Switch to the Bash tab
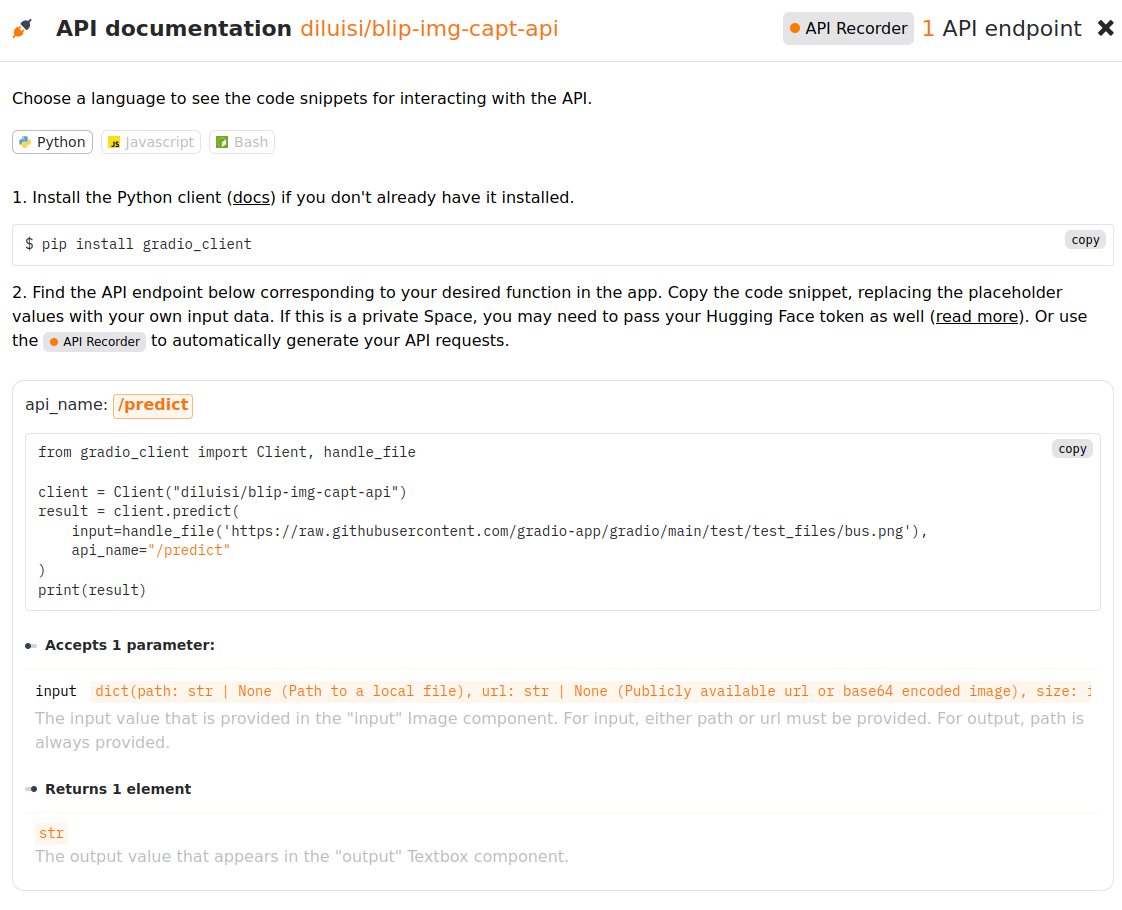This screenshot has height=910, width=1122. (x=242, y=142)
